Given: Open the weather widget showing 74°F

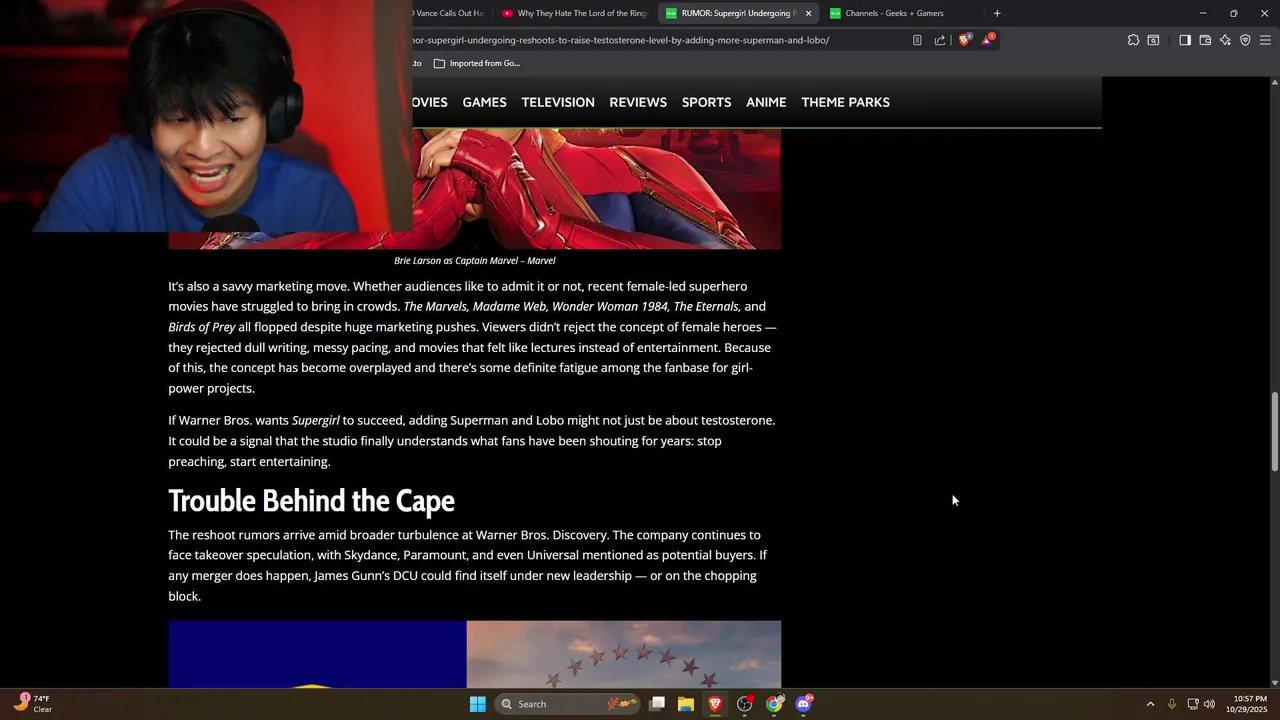Looking at the screenshot, I should click(x=32, y=704).
